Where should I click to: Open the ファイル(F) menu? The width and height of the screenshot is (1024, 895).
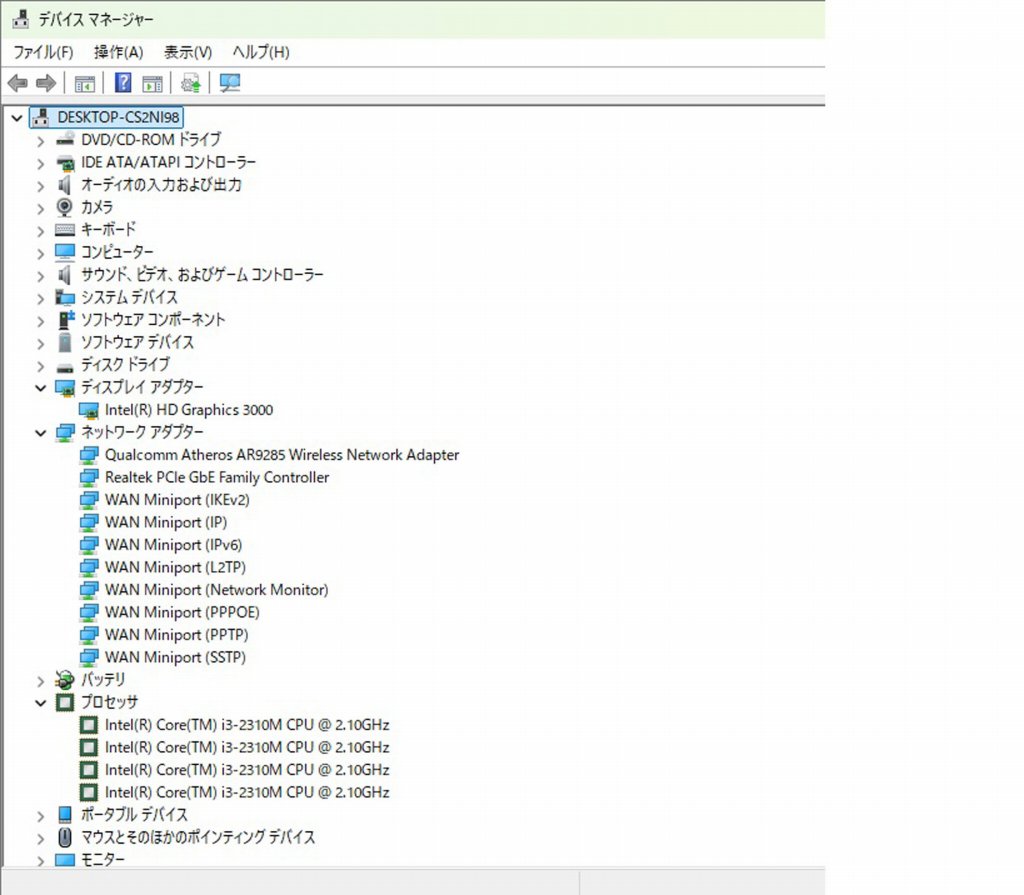43,52
